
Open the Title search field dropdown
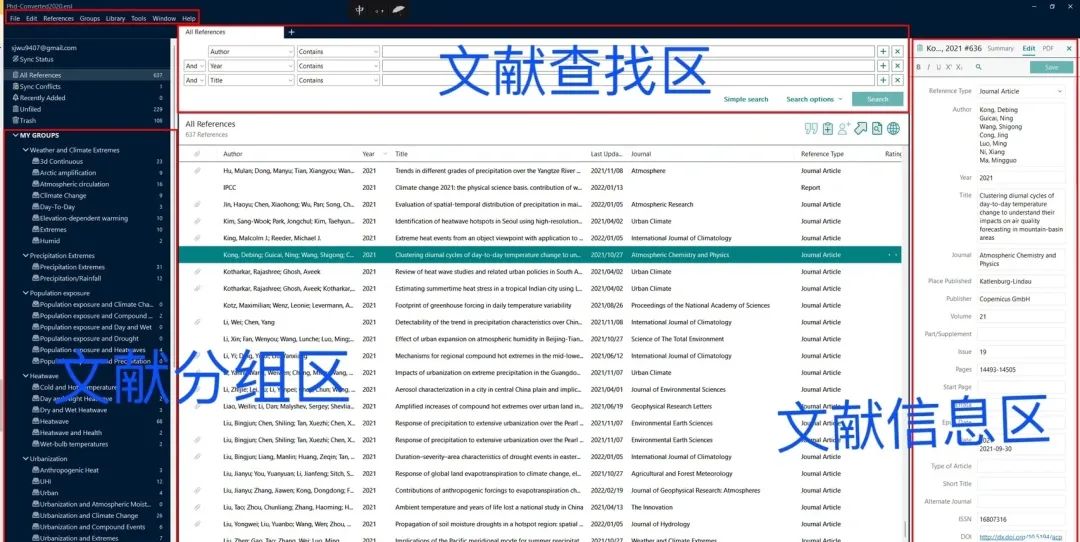[251, 81]
